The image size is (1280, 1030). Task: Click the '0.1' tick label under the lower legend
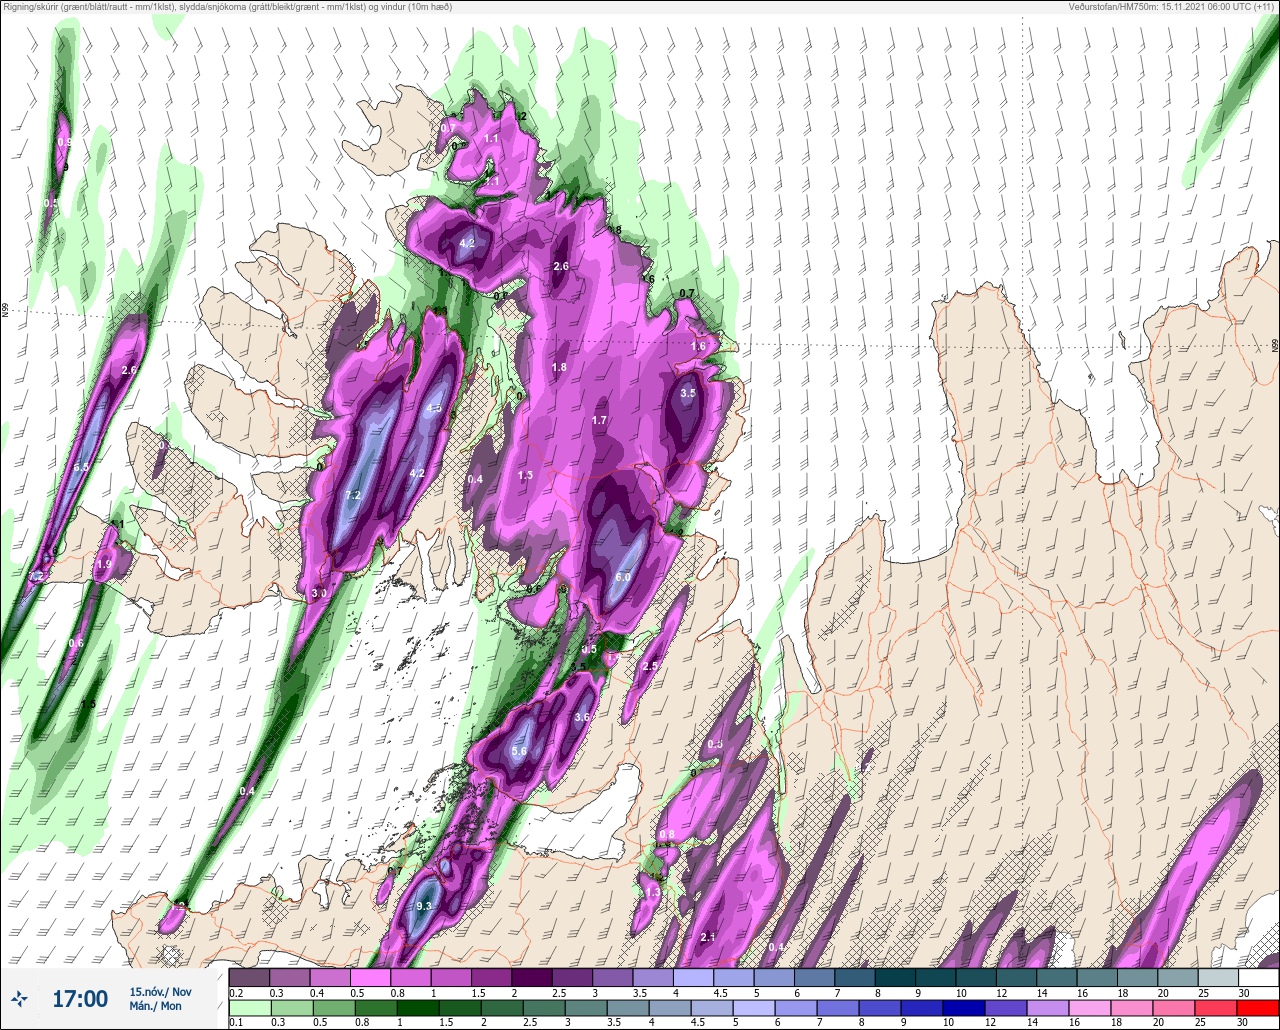[235, 1022]
